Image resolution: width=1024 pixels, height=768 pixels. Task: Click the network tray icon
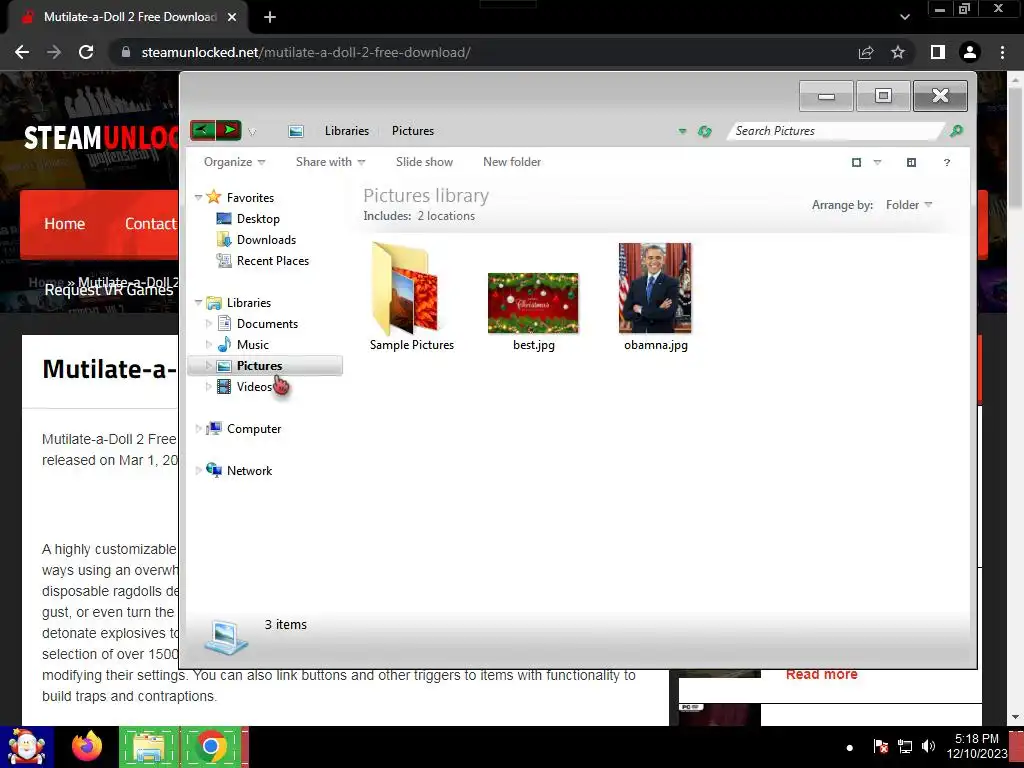(x=904, y=746)
